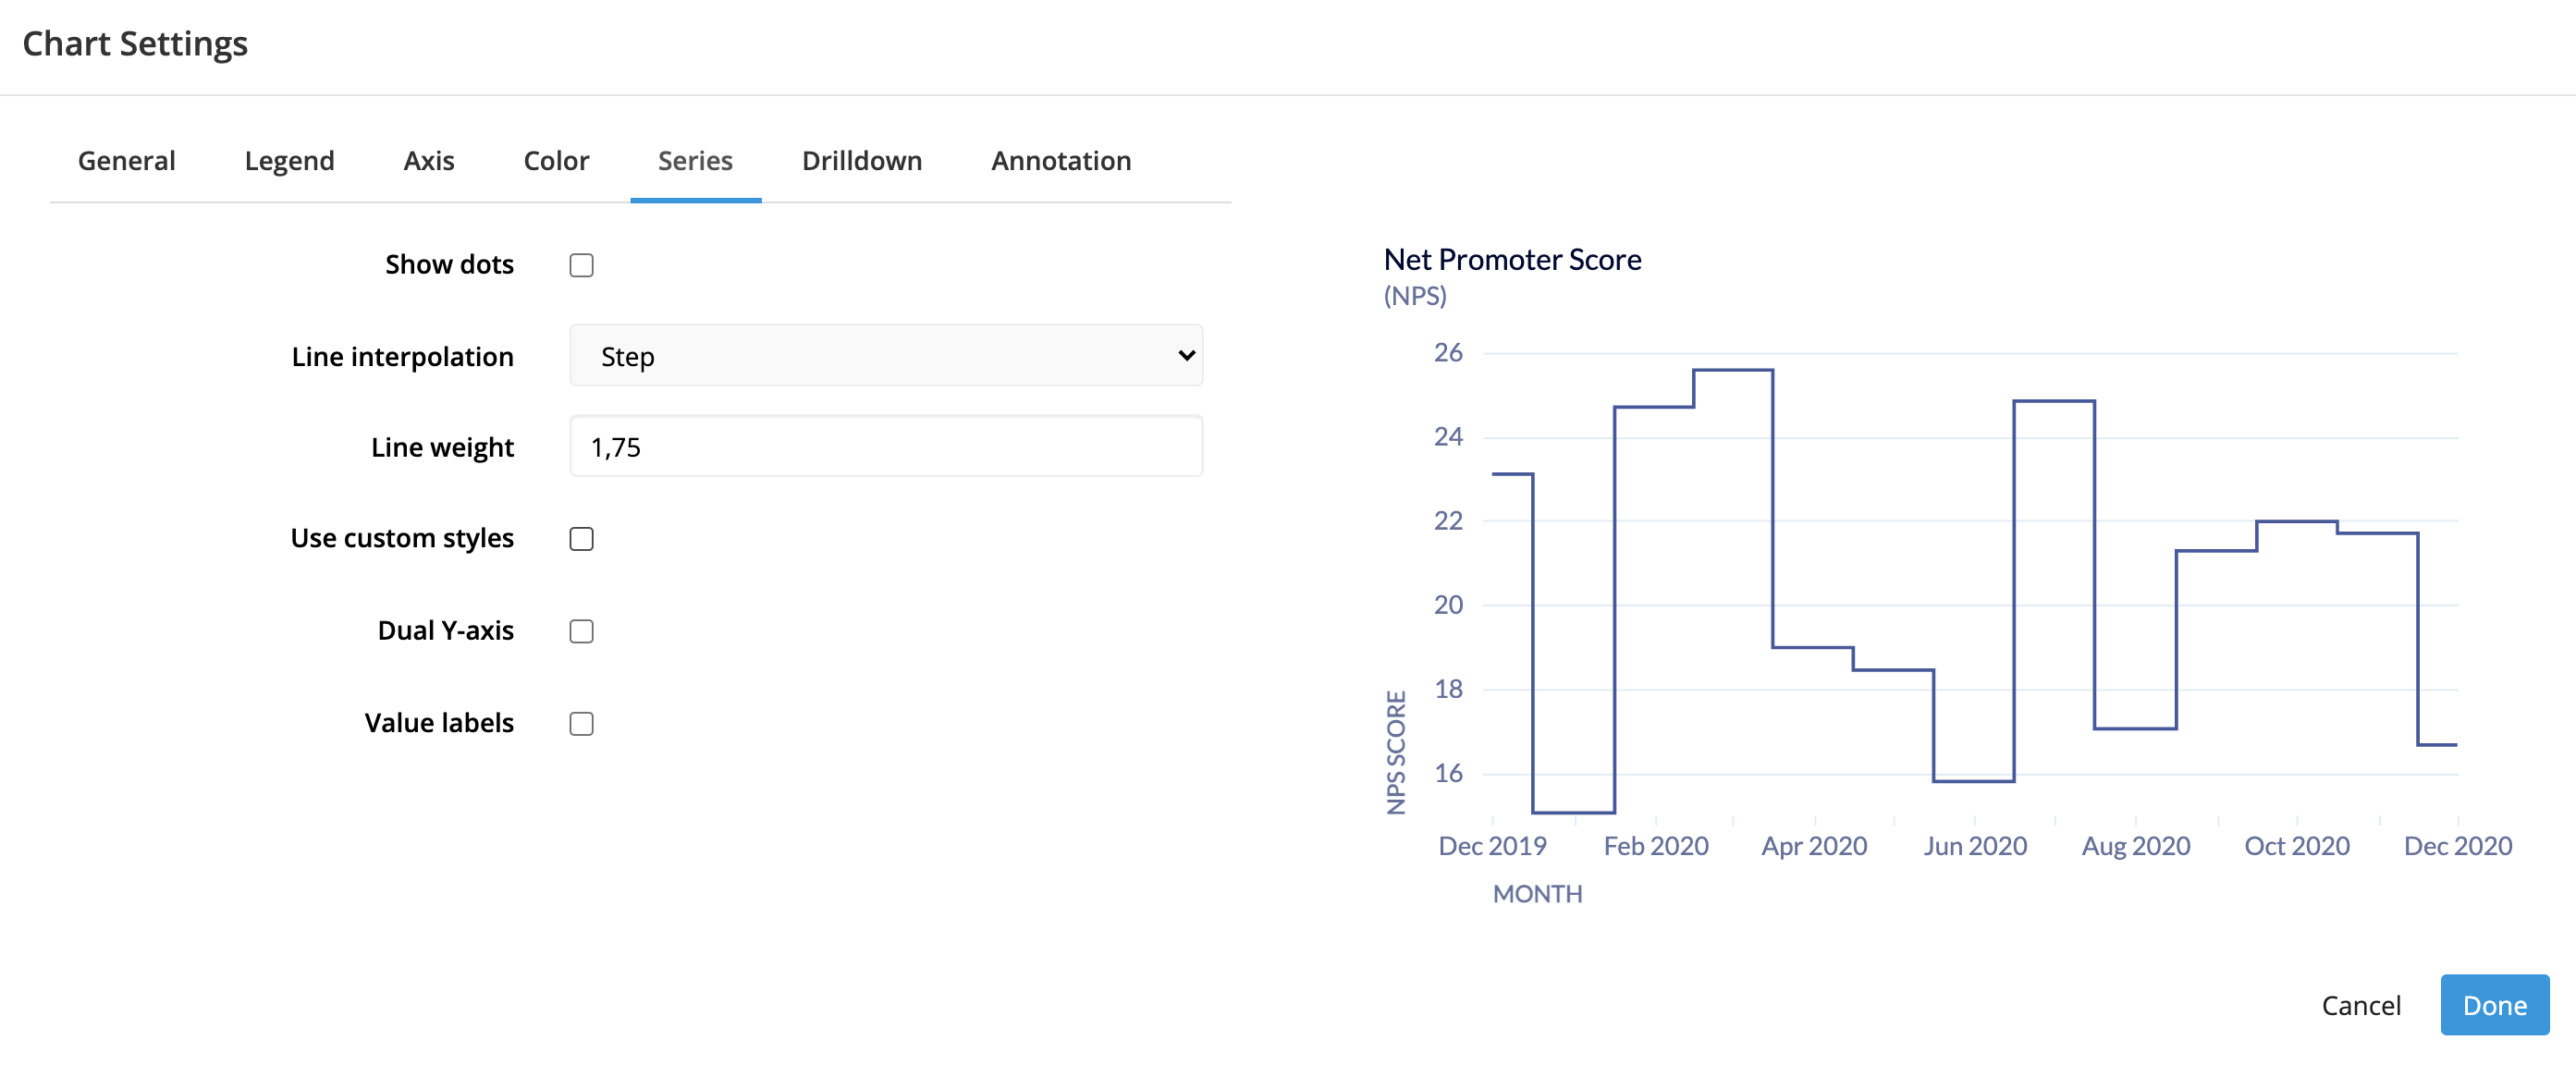Select the Axis tab
Screen dimensions: 2576x1089
429,161
